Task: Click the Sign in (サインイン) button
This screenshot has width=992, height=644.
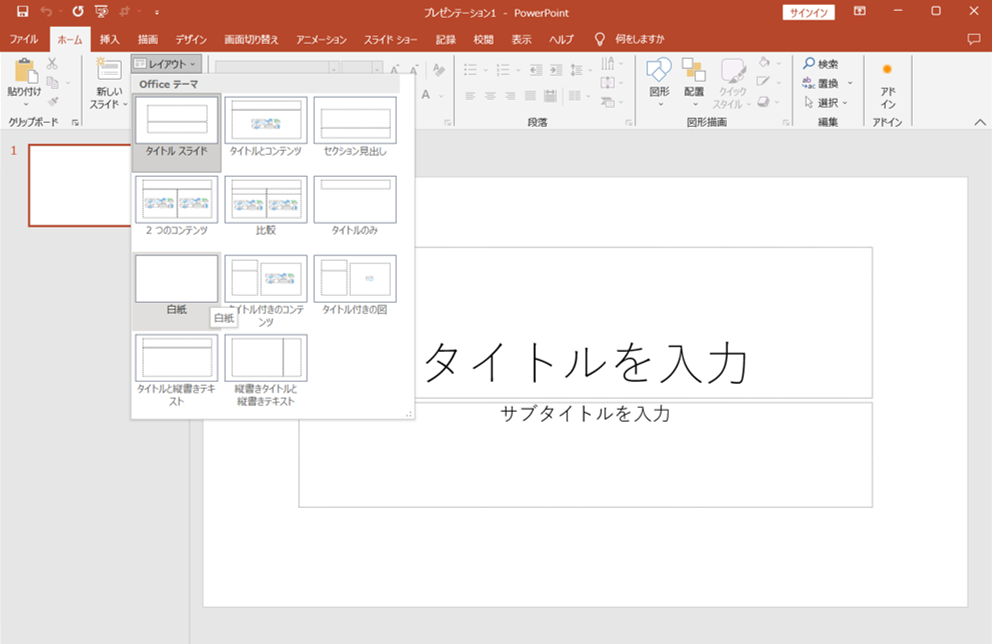Action: (x=807, y=11)
